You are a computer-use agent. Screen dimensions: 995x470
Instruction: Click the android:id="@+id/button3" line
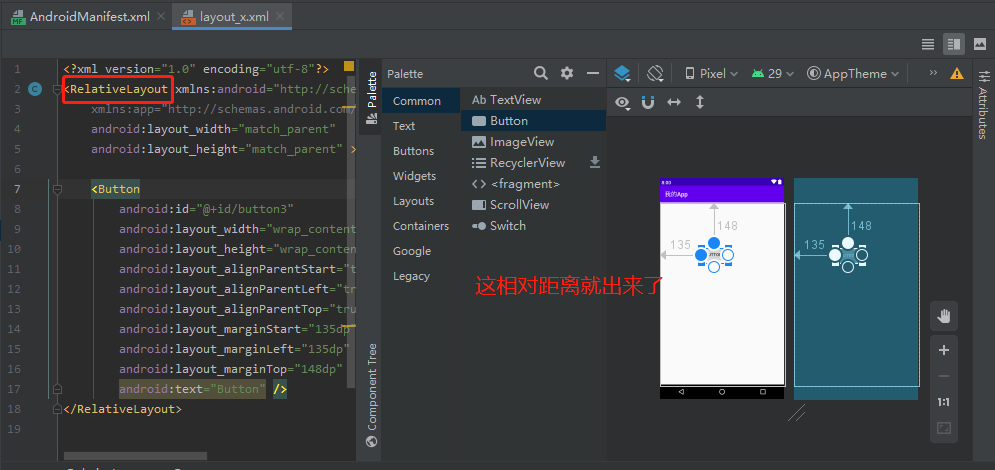coord(206,209)
